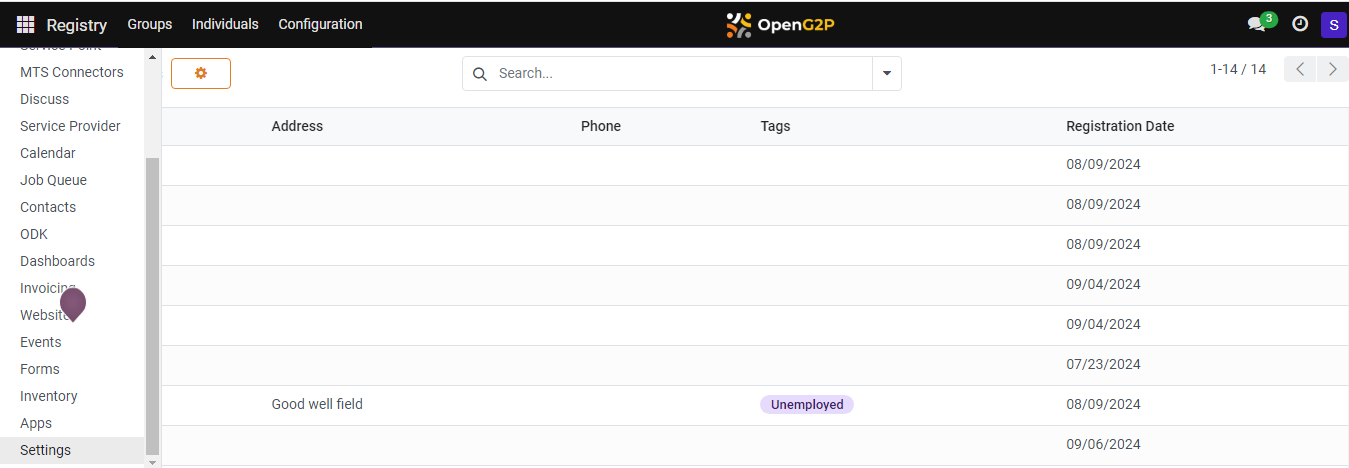This screenshot has height=468, width=1349.
Task: Open the Configuration menu
Action: pyautogui.click(x=320, y=24)
